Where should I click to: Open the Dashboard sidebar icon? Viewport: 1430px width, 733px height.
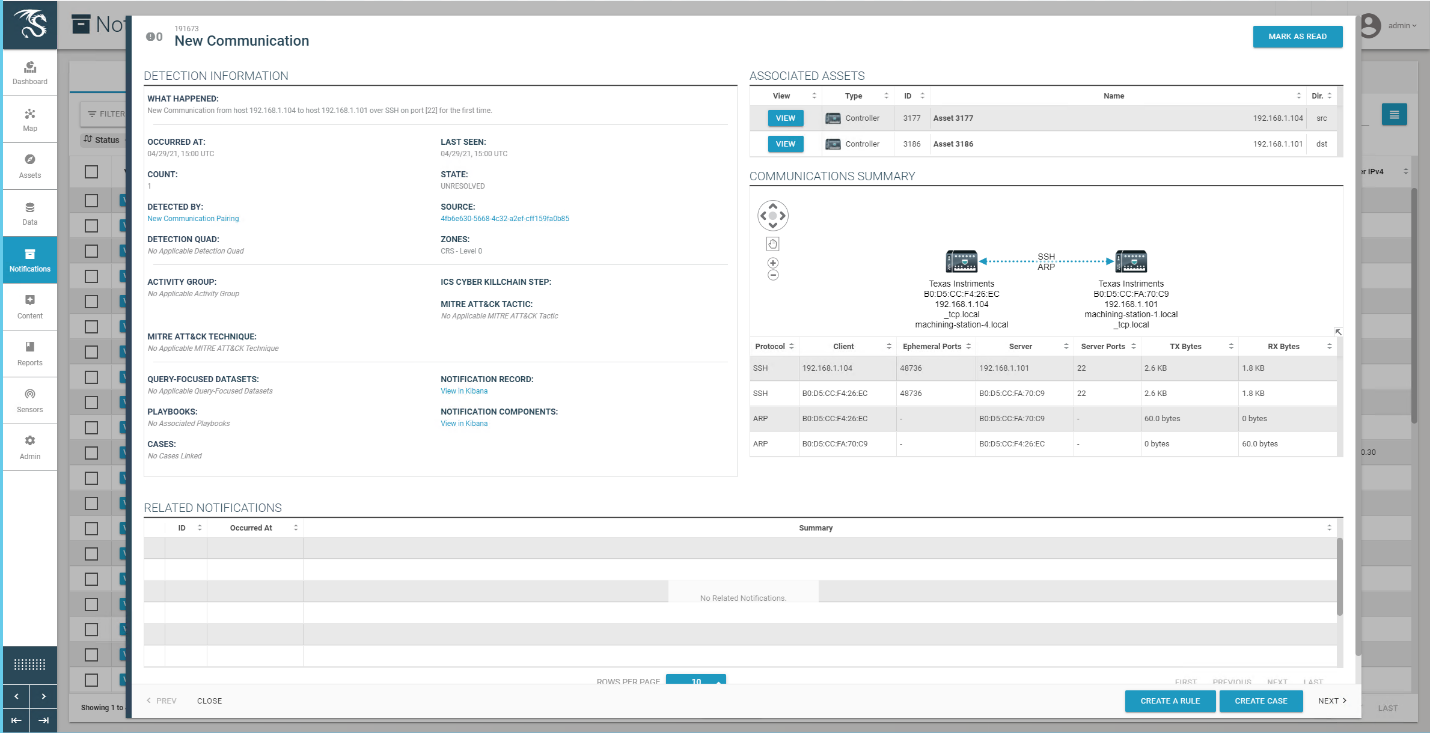(x=30, y=72)
